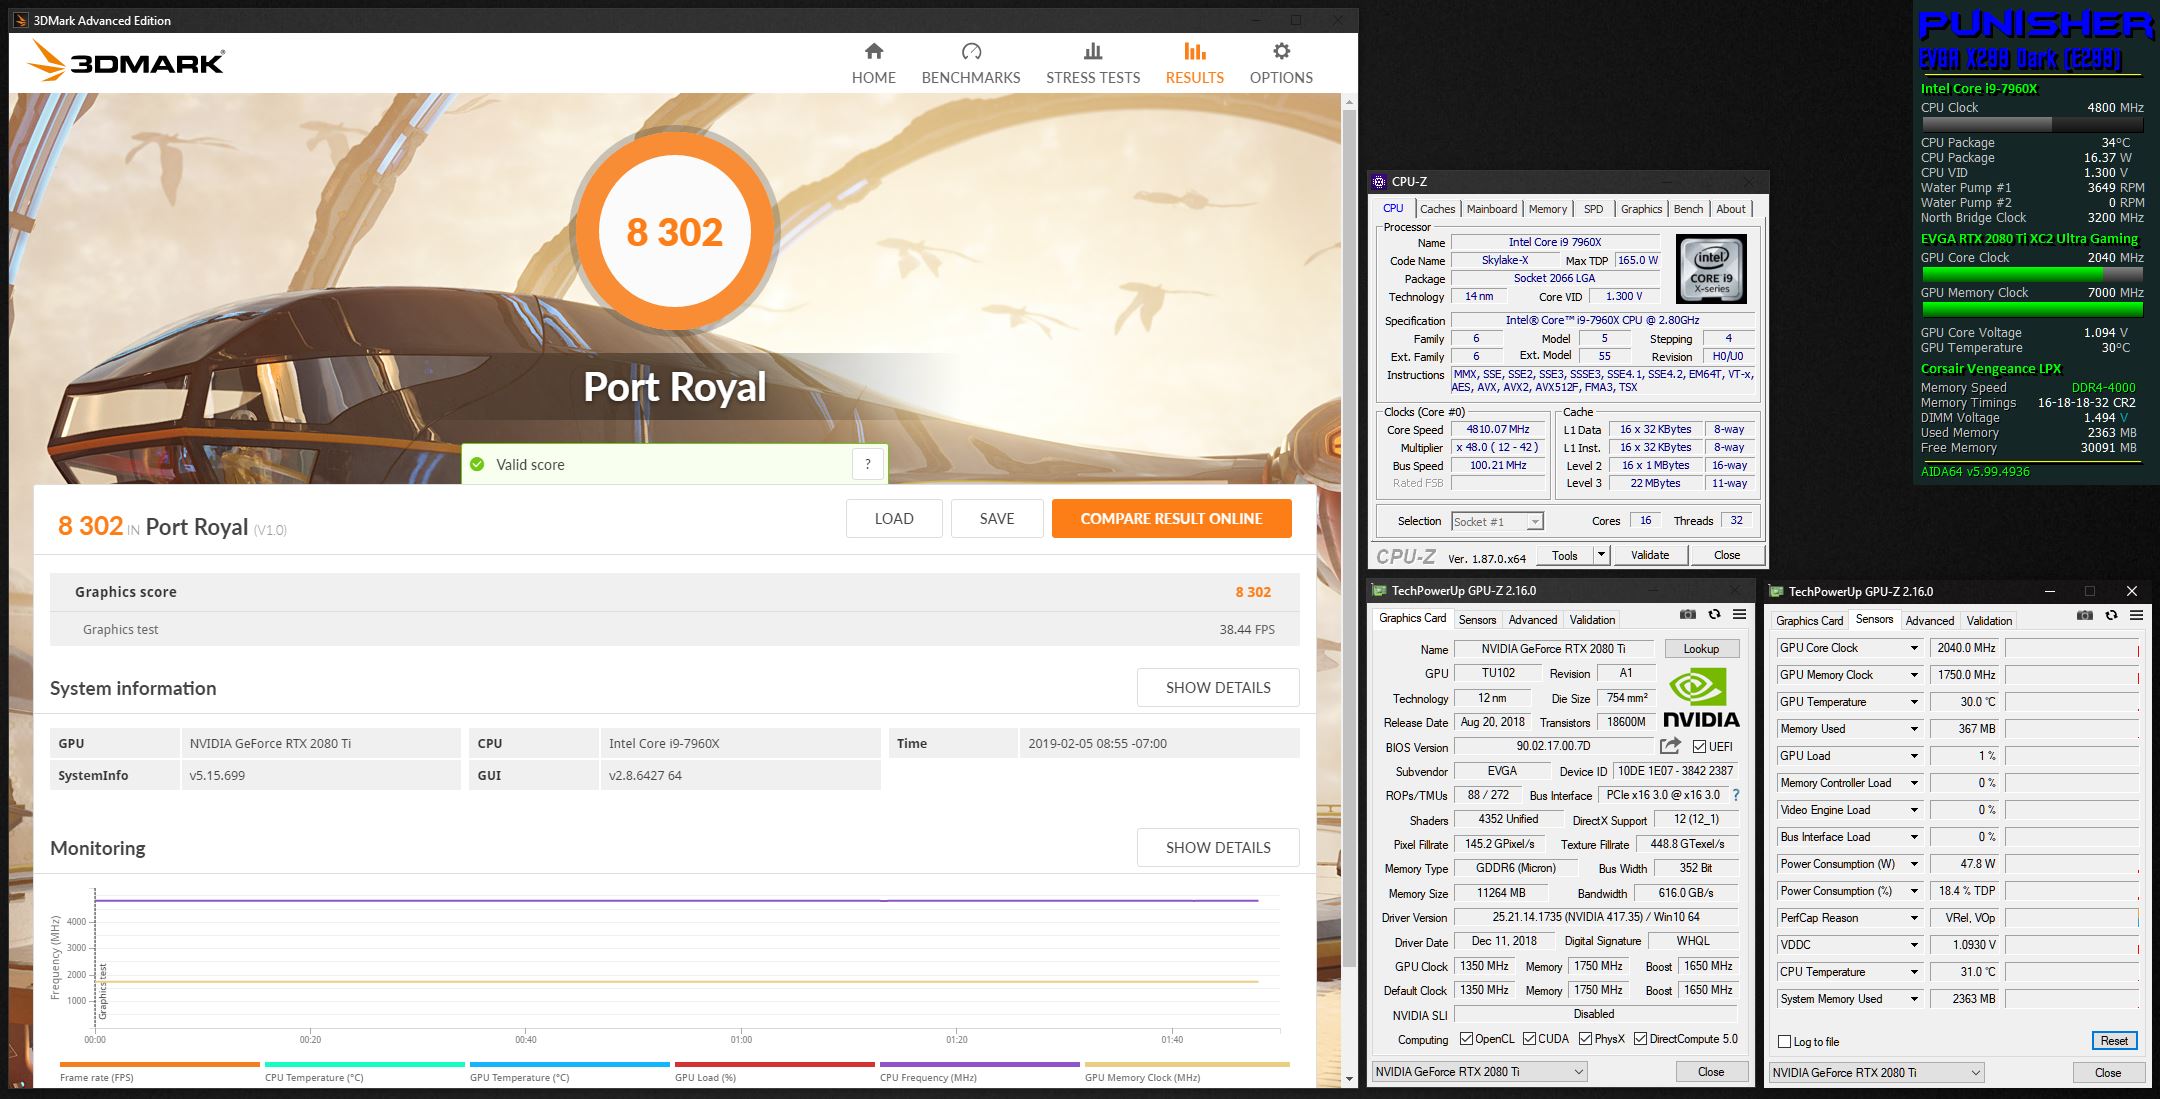The height and width of the screenshot is (1099, 2160).
Task: Open the 3DMark Home page
Action: coord(873,63)
